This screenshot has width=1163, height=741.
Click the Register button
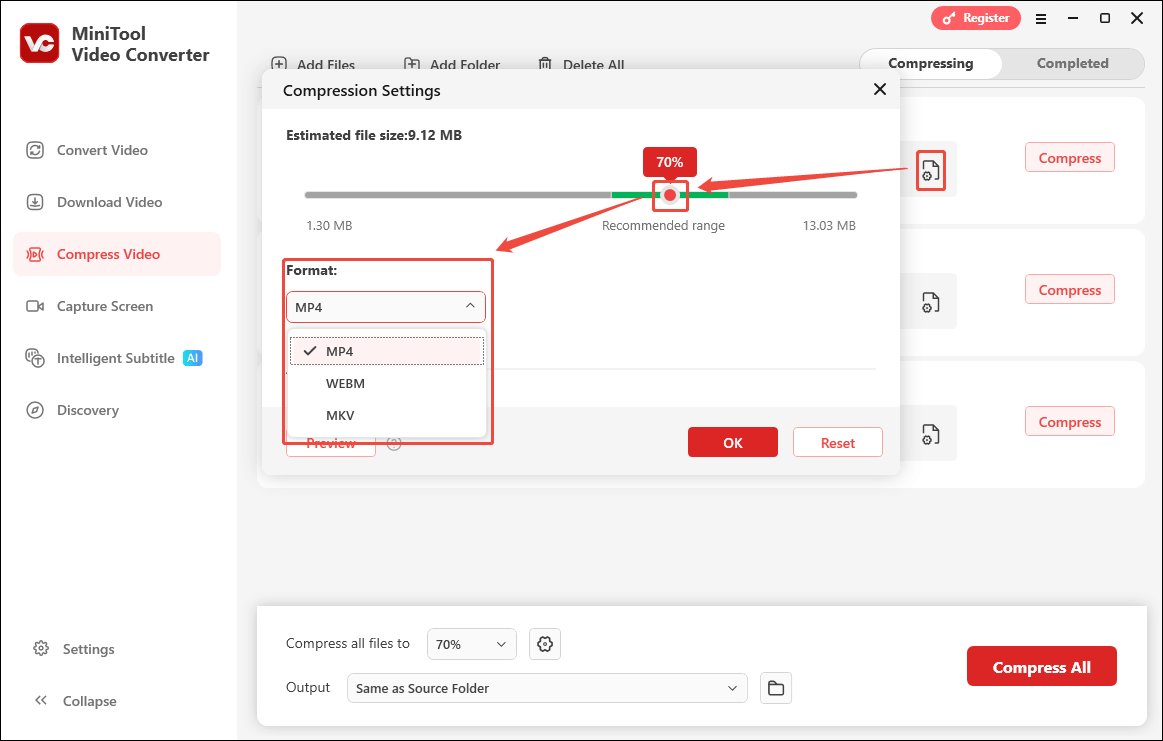975,18
